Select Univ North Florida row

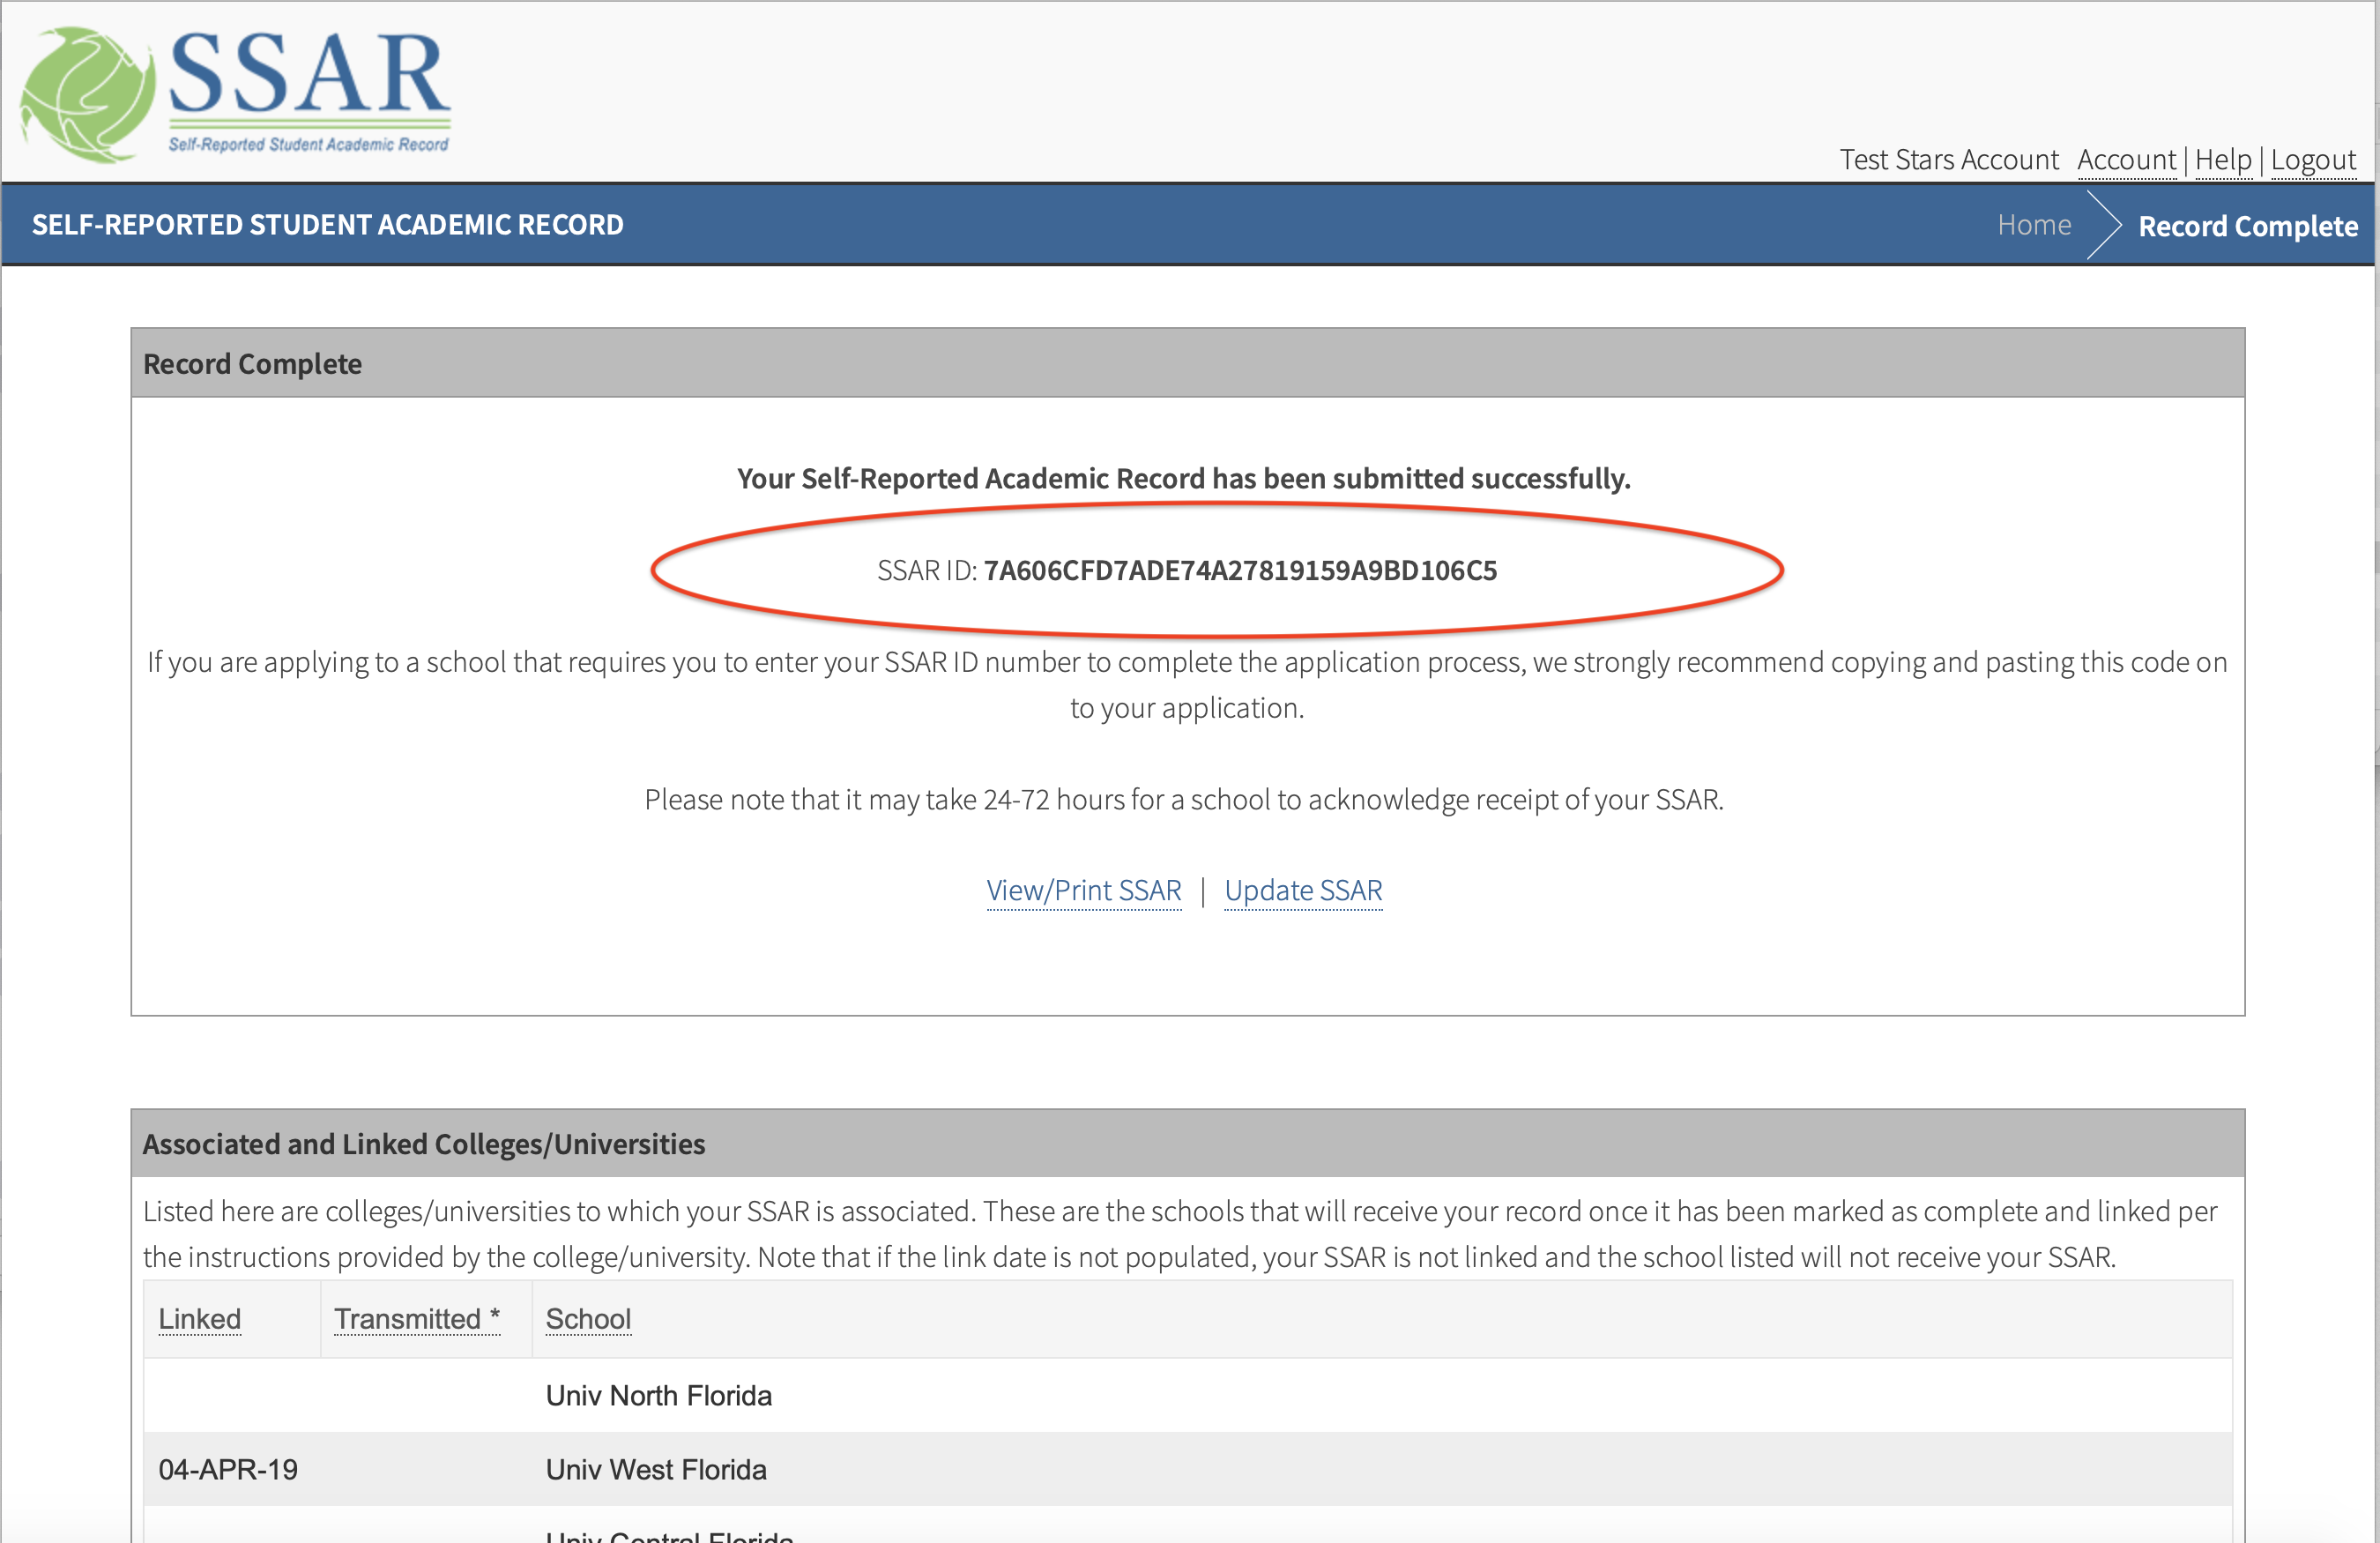[x=658, y=1396]
